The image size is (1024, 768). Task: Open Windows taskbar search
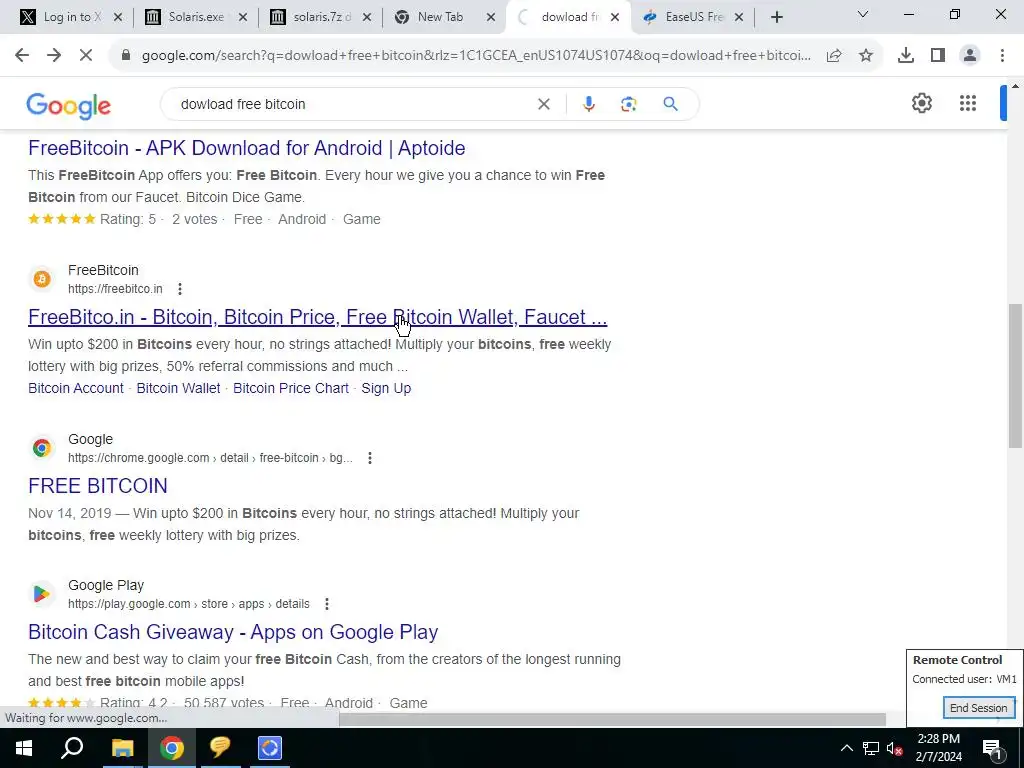tap(72, 748)
